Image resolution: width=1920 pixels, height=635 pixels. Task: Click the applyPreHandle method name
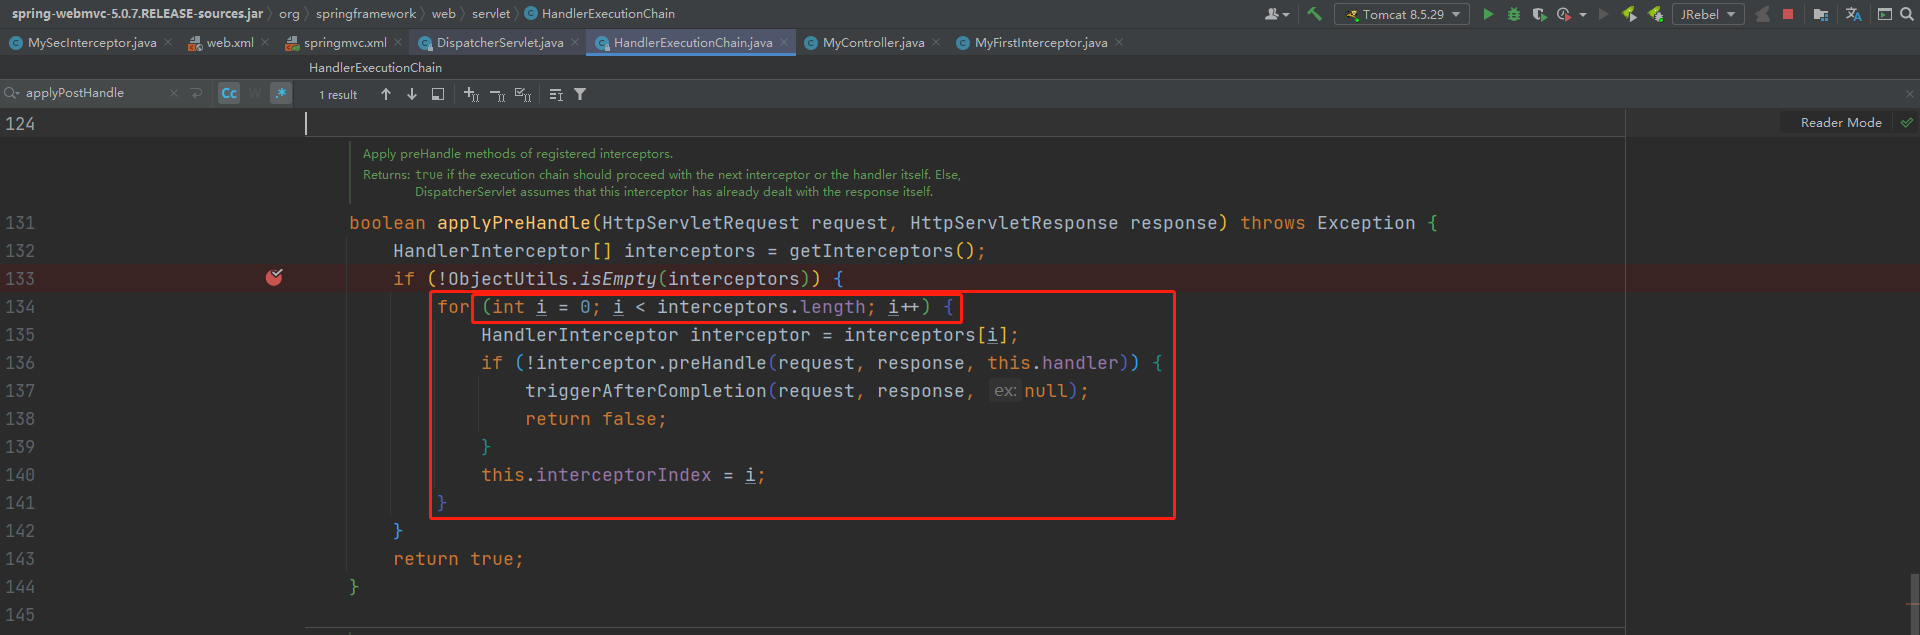514,223
